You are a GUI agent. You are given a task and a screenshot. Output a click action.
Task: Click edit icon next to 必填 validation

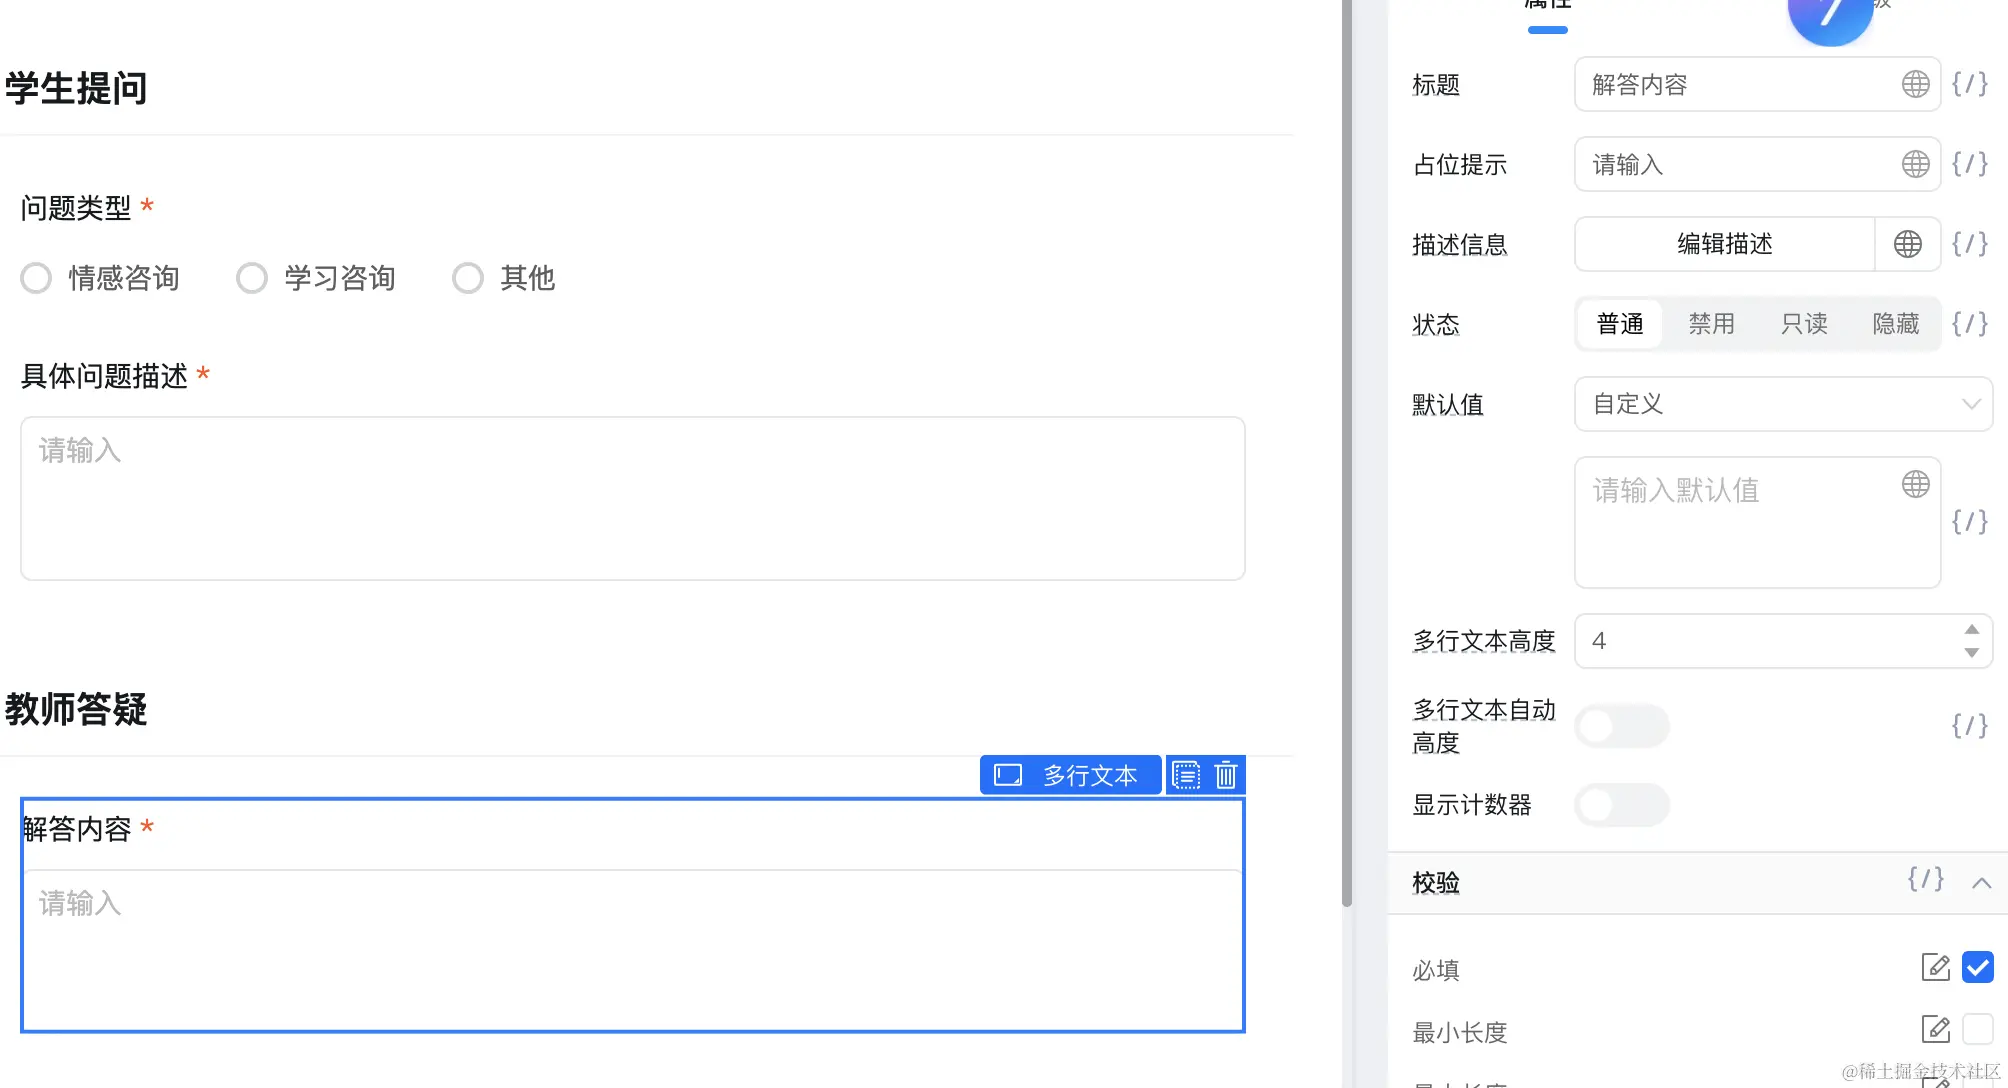(x=1935, y=967)
